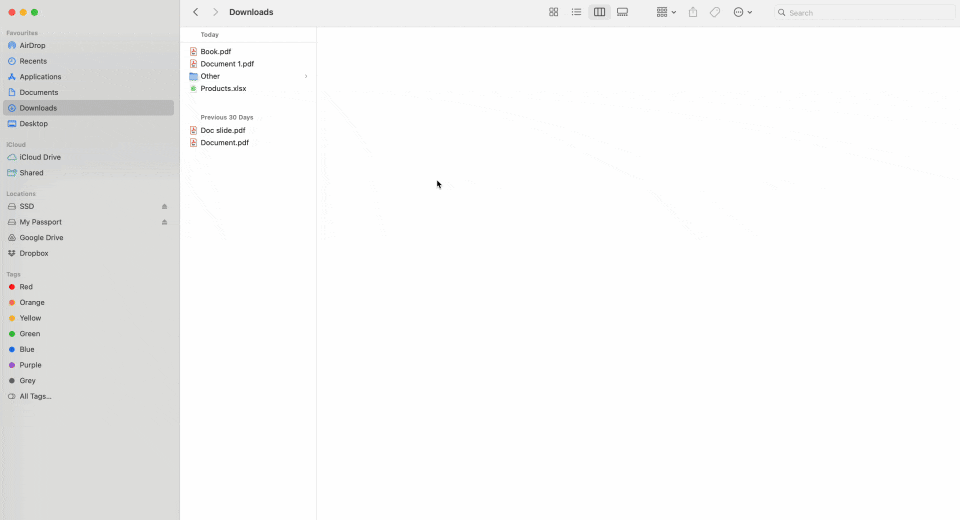This screenshot has height=520, width=960.
Task: Open All Tags… in the sidebar
Action: click(88, 396)
